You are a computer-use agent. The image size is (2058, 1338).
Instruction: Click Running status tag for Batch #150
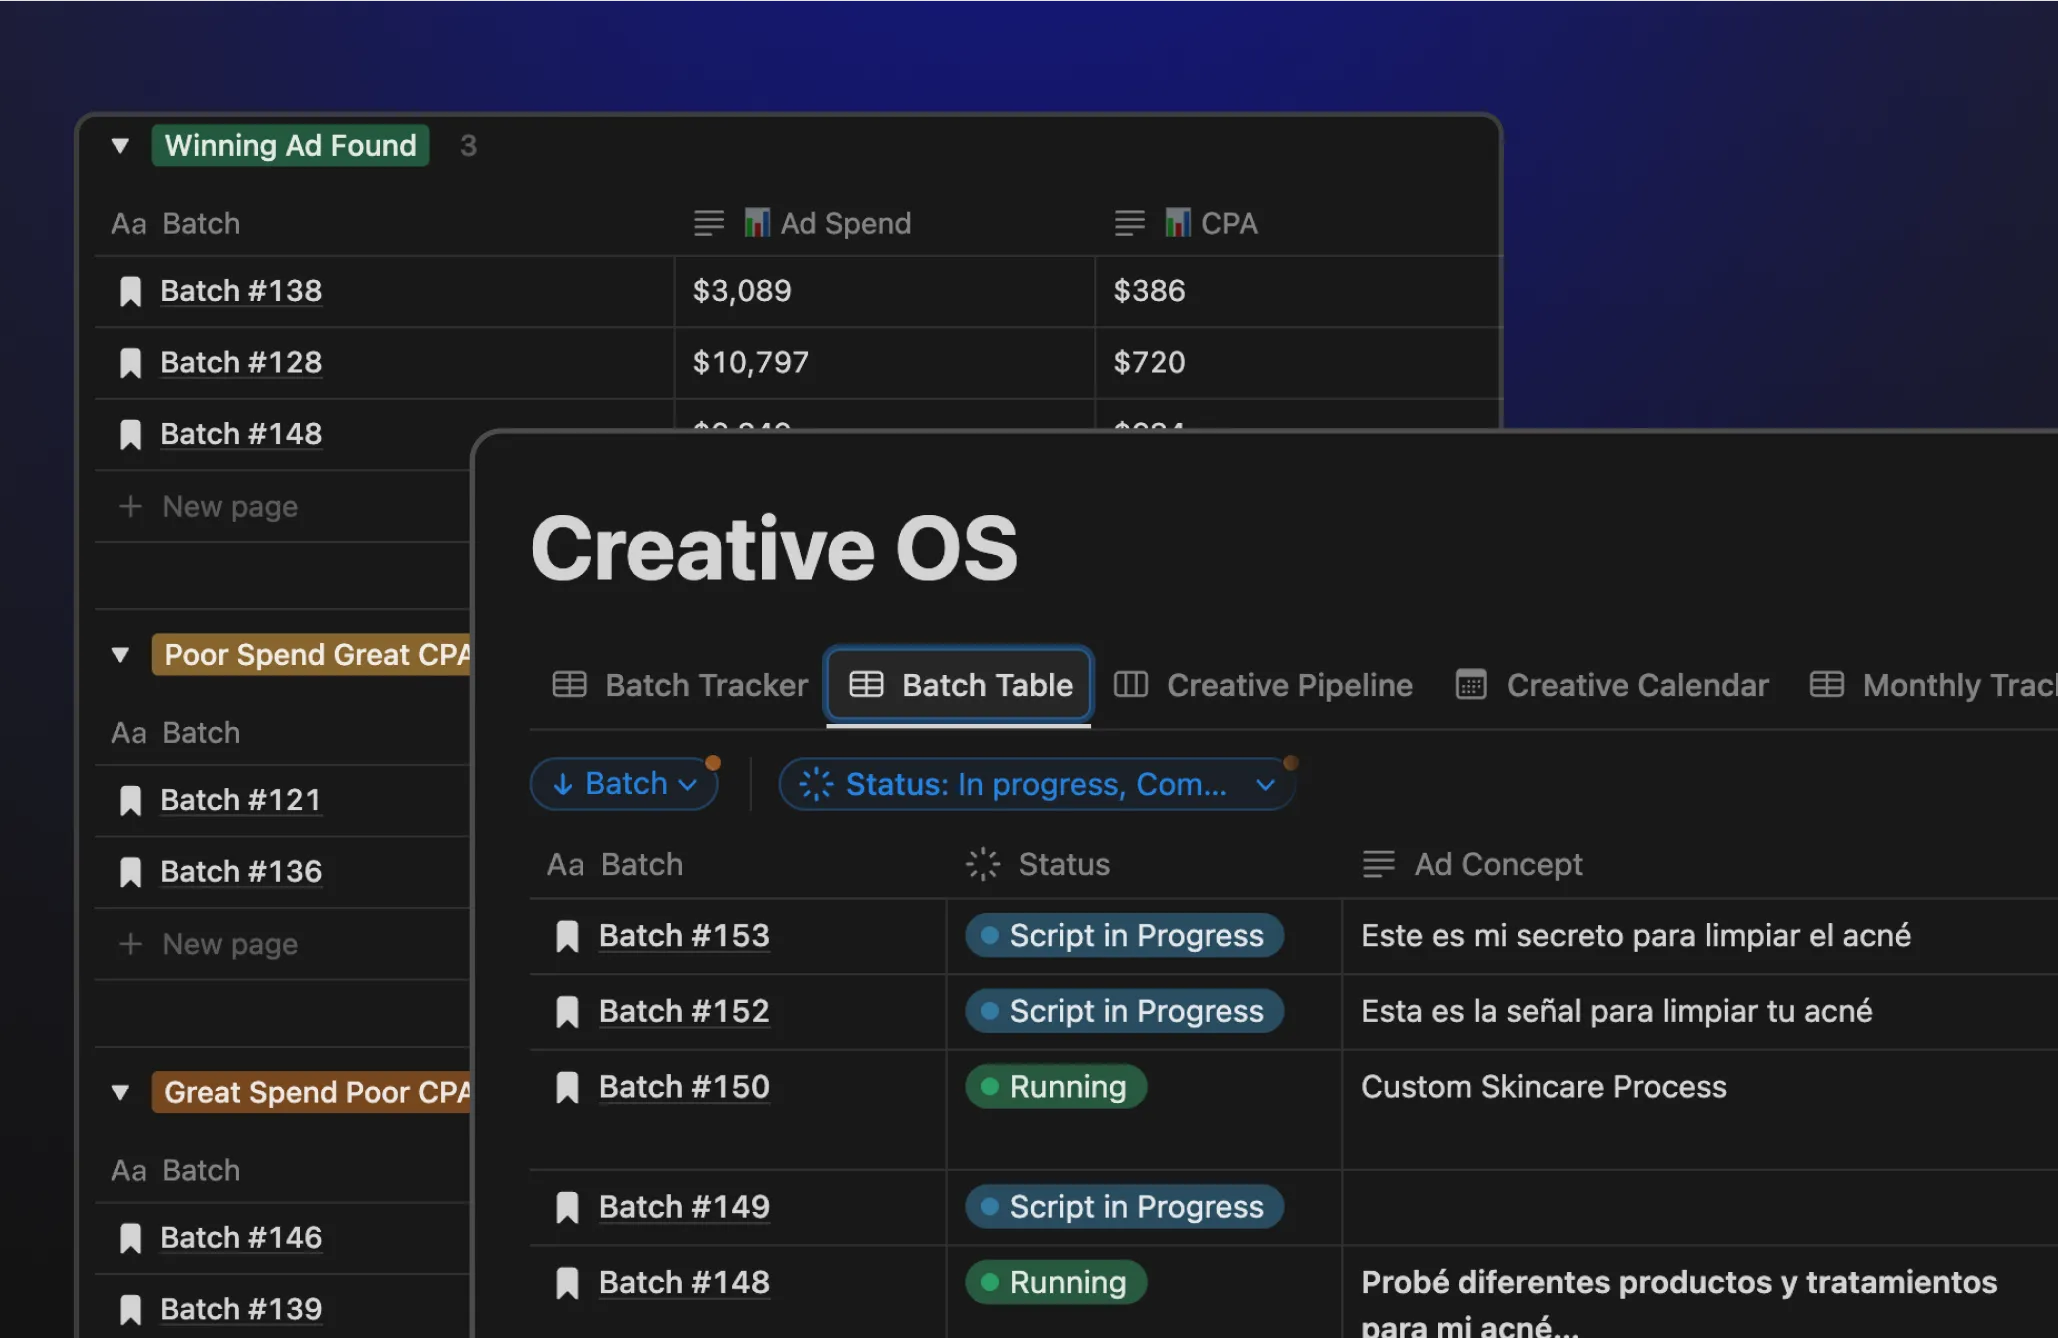tap(1056, 1087)
